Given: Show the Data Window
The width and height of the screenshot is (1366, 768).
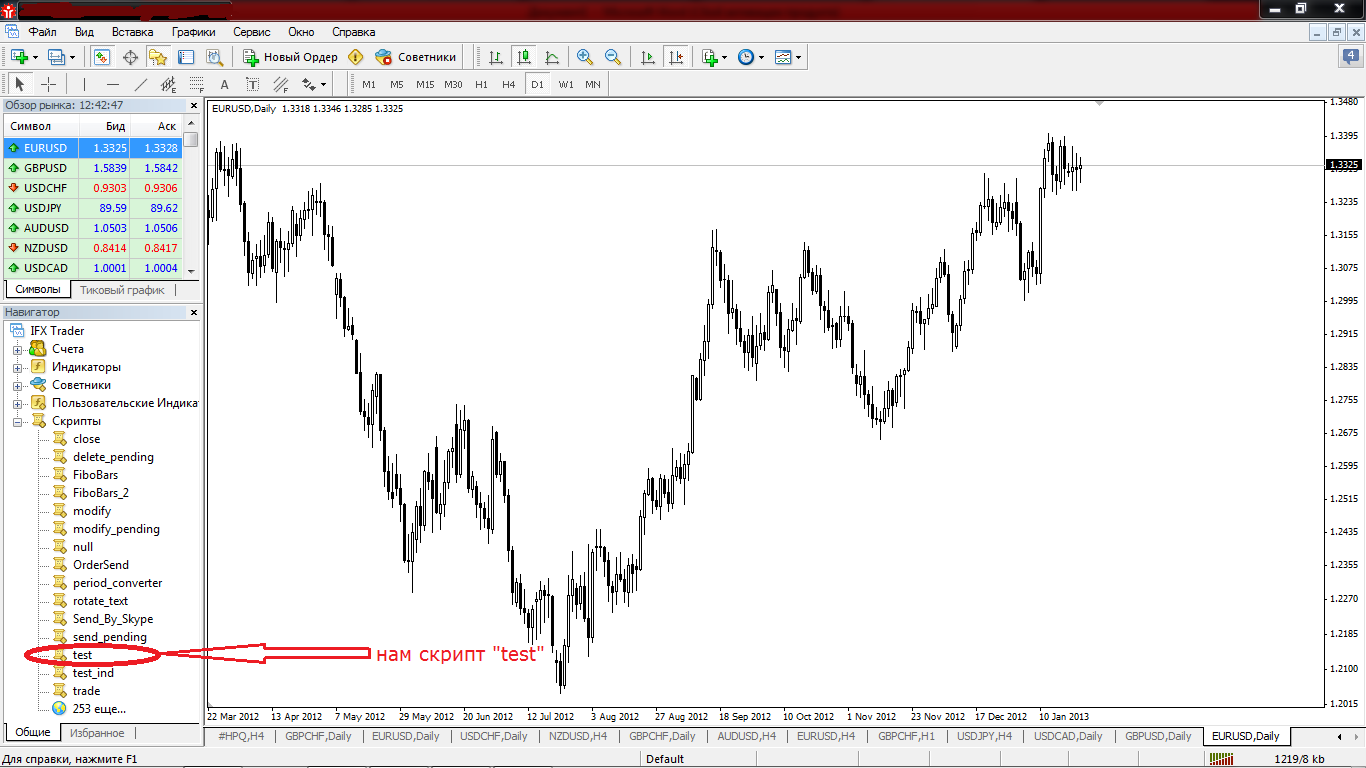Looking at the screenshot, I should click(x=130, y=57).
